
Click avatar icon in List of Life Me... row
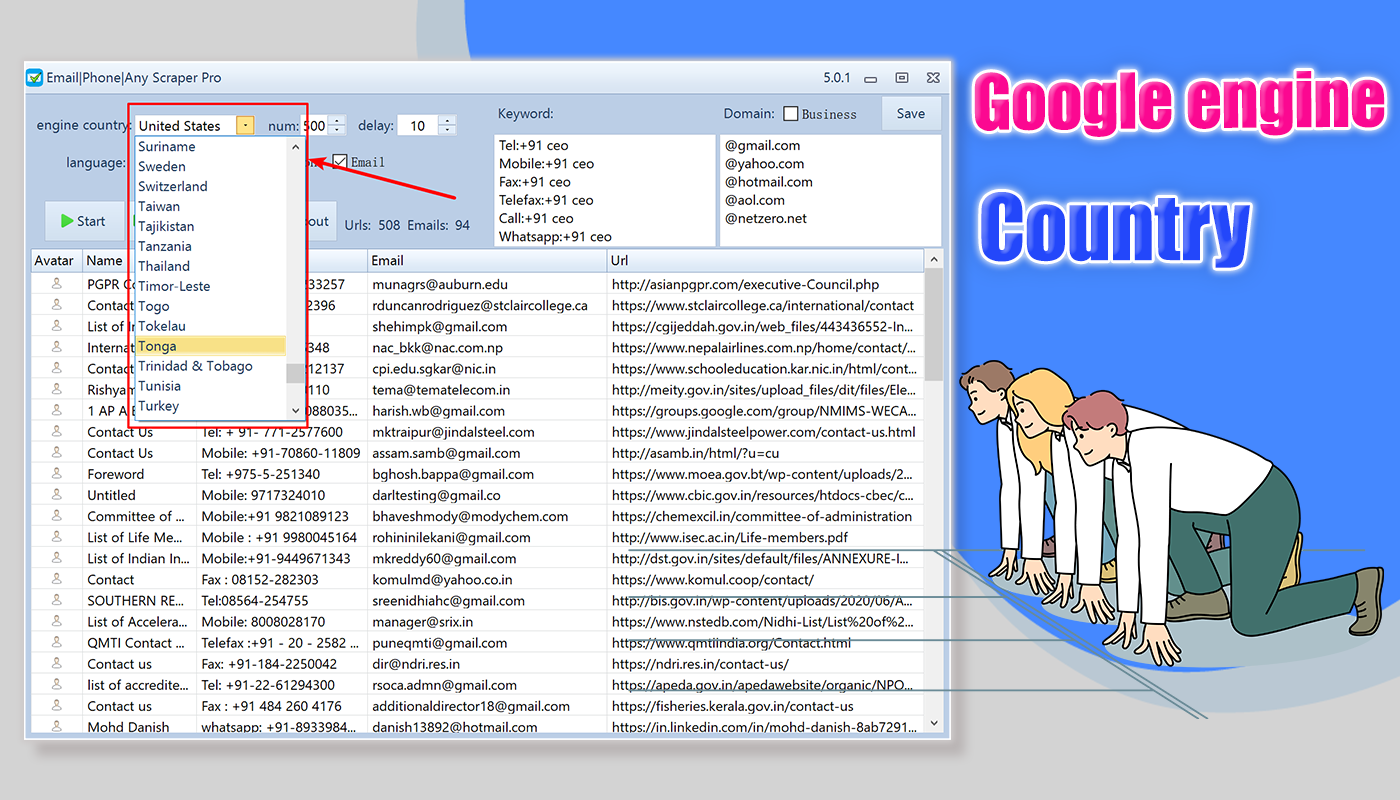pos(57,537)
